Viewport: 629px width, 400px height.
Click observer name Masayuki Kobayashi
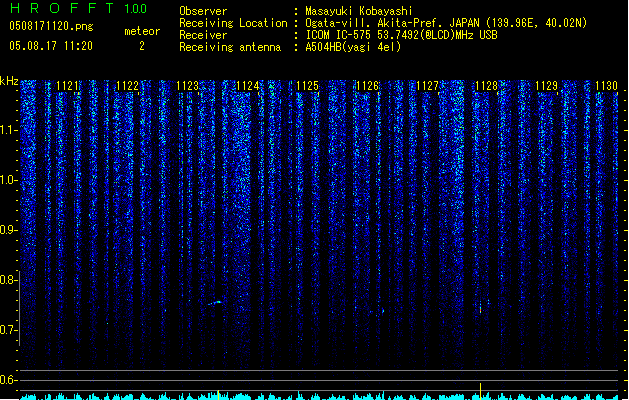point(359,11)
